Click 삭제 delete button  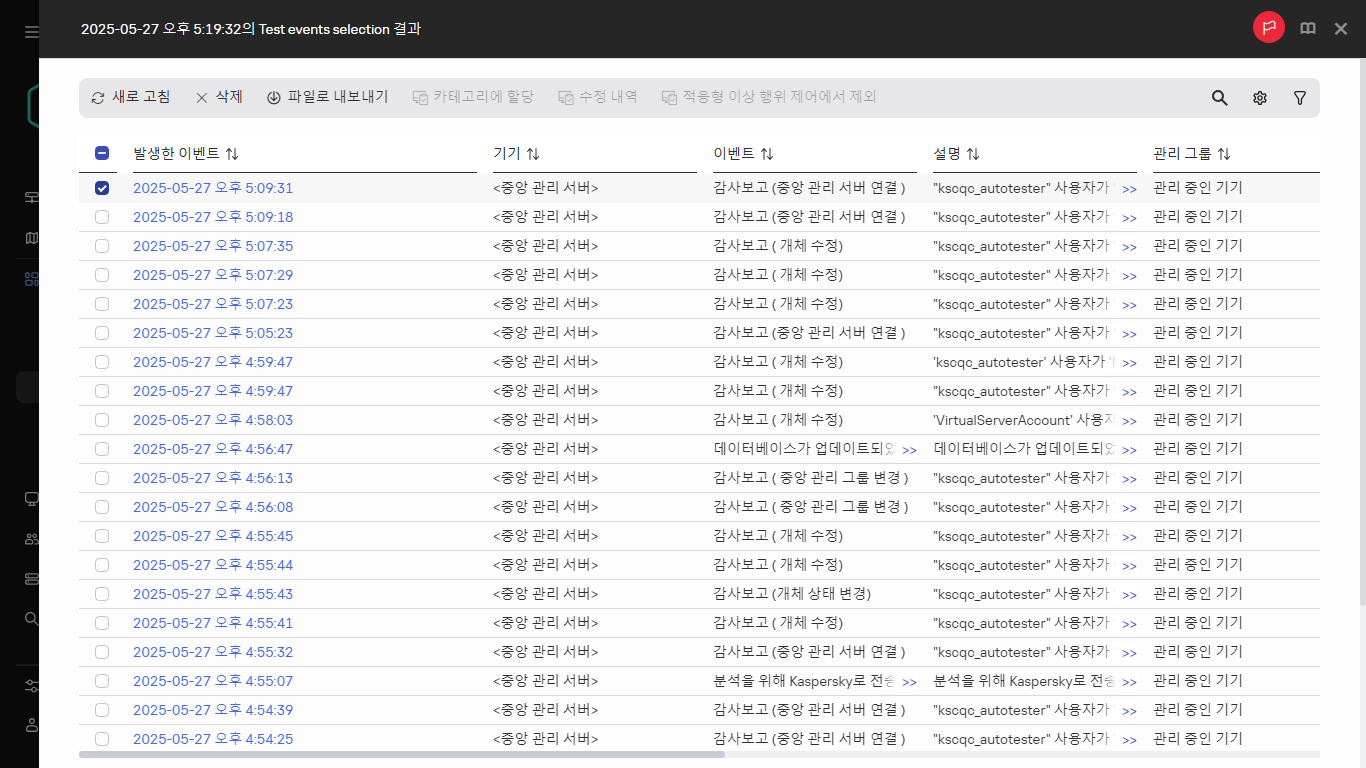[x=218, y=97]
